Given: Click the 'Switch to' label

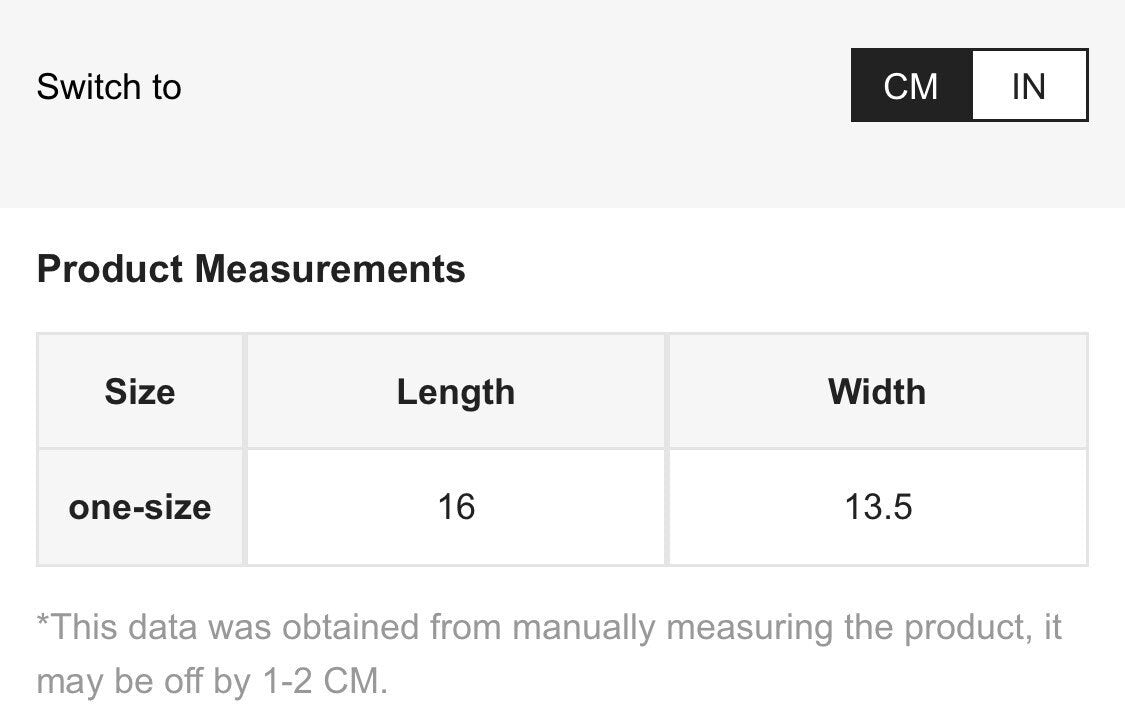Looking at the screenshot, I should click(109, 87).
